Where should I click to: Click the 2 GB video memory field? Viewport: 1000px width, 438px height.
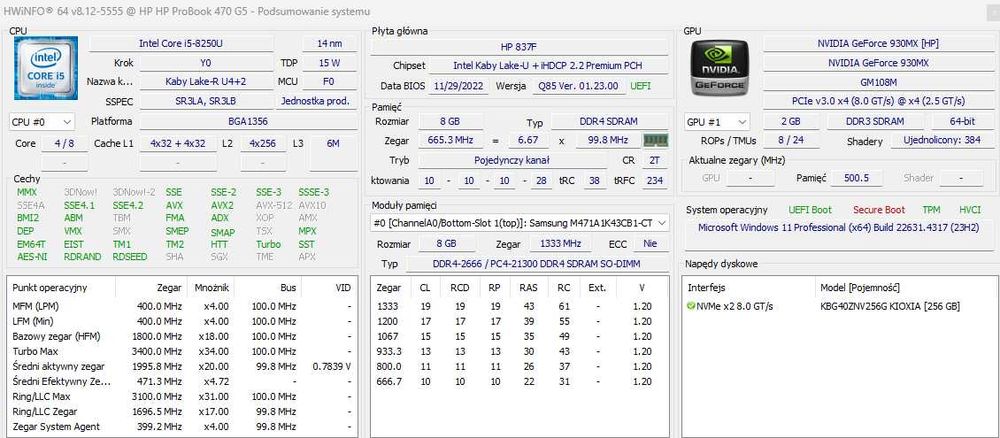(x=791, y=121)
